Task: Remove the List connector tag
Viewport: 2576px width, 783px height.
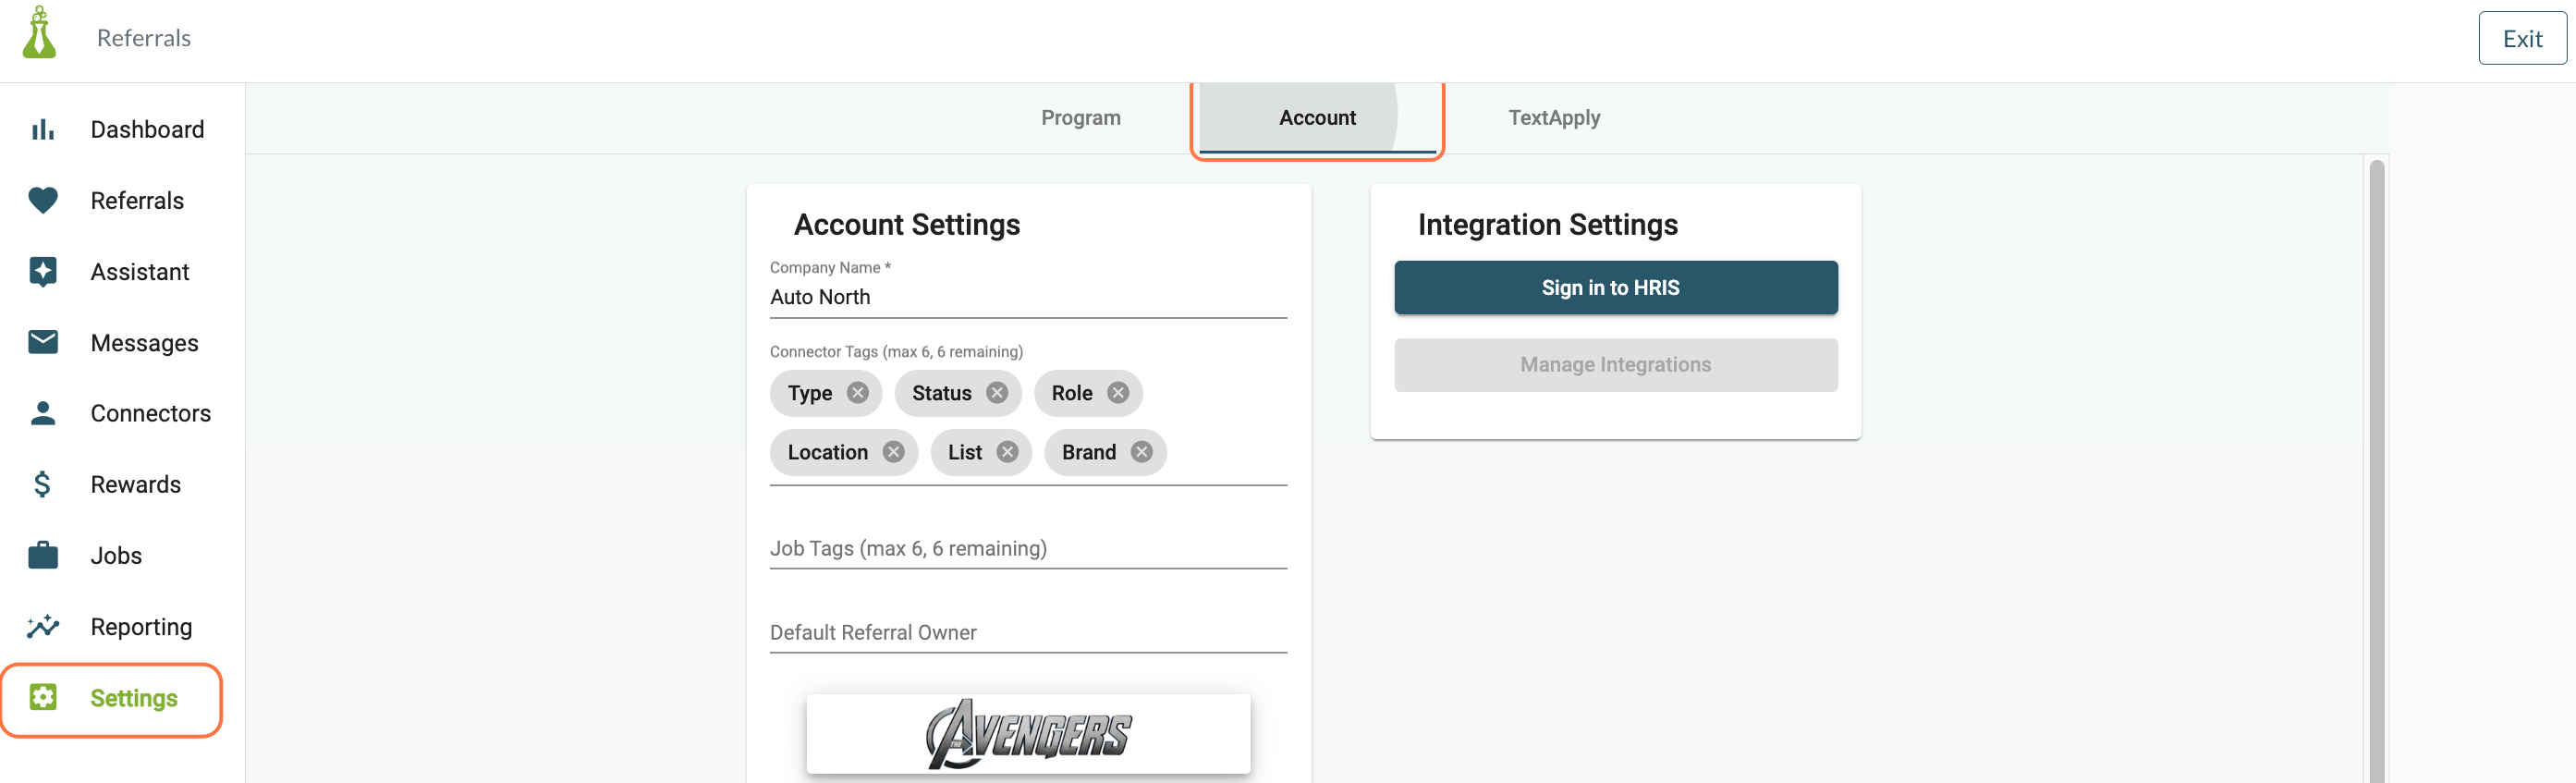Action: click(x=1007, y=452)
